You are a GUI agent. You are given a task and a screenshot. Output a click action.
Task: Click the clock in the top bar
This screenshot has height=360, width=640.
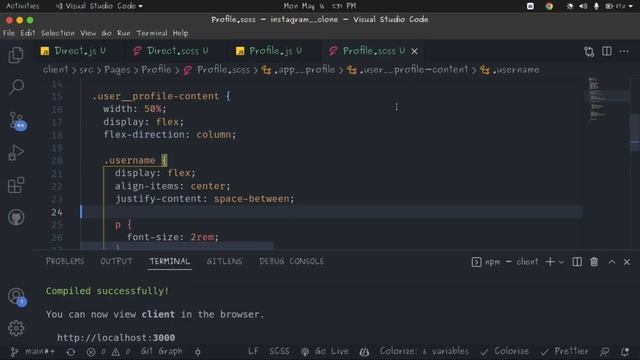(x=320, y=6)
